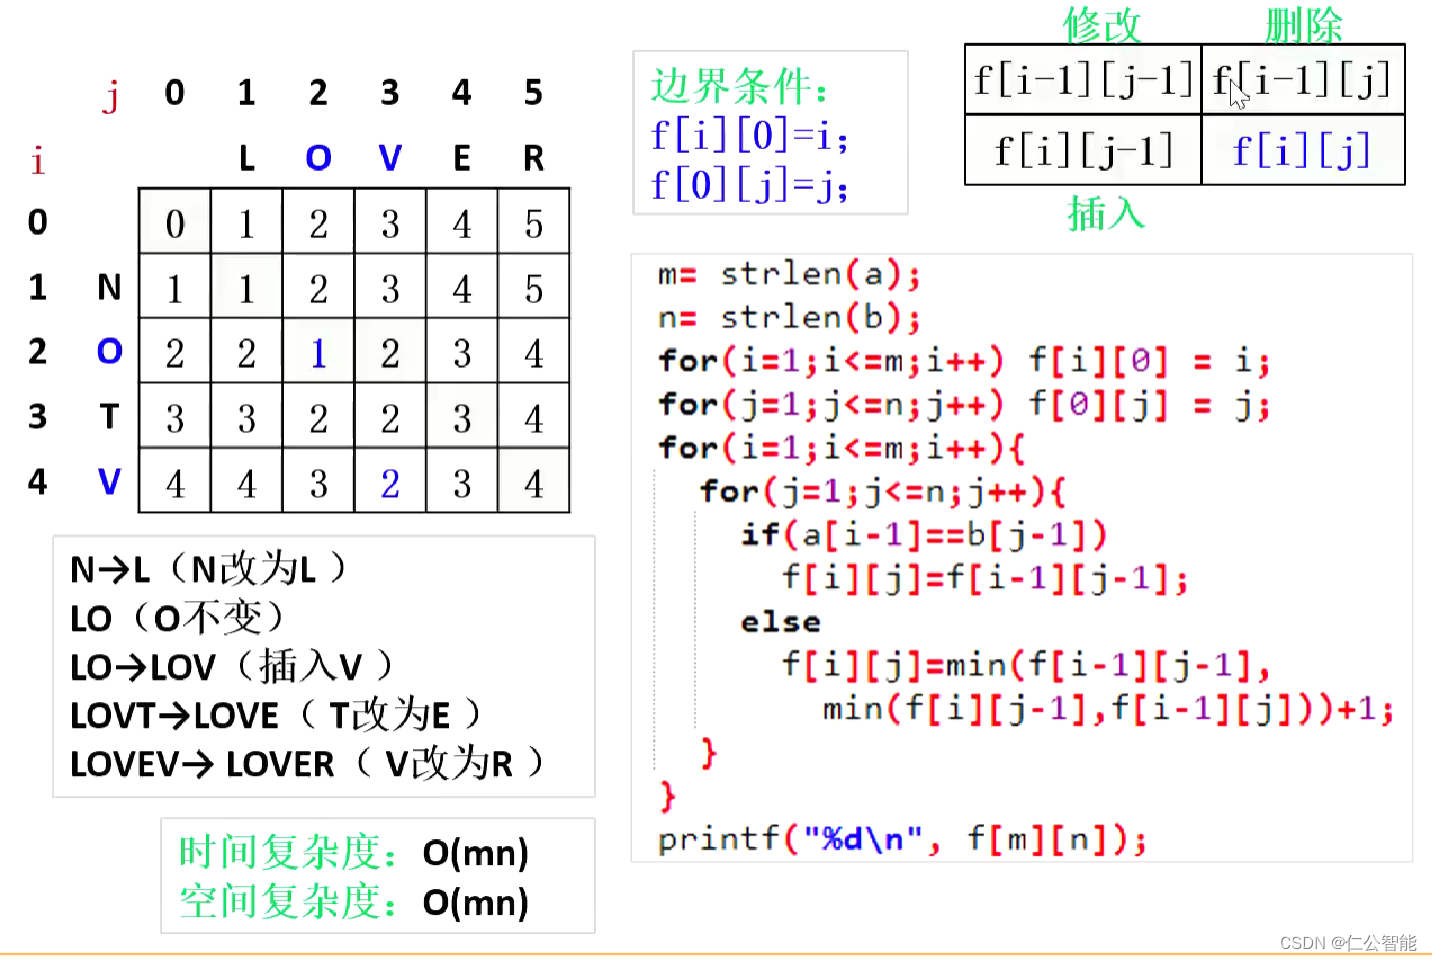Click the green label 删除
Screen dimensions: 1432x961
[x=1303, y=24]
